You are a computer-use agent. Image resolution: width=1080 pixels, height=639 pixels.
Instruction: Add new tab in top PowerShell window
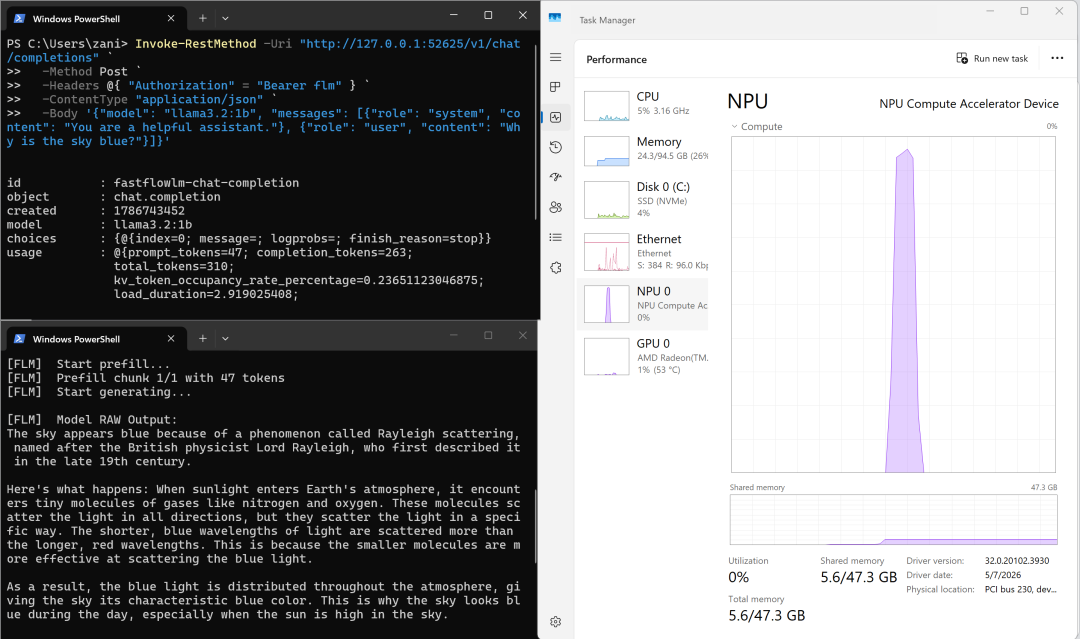(x=202, y=19)
